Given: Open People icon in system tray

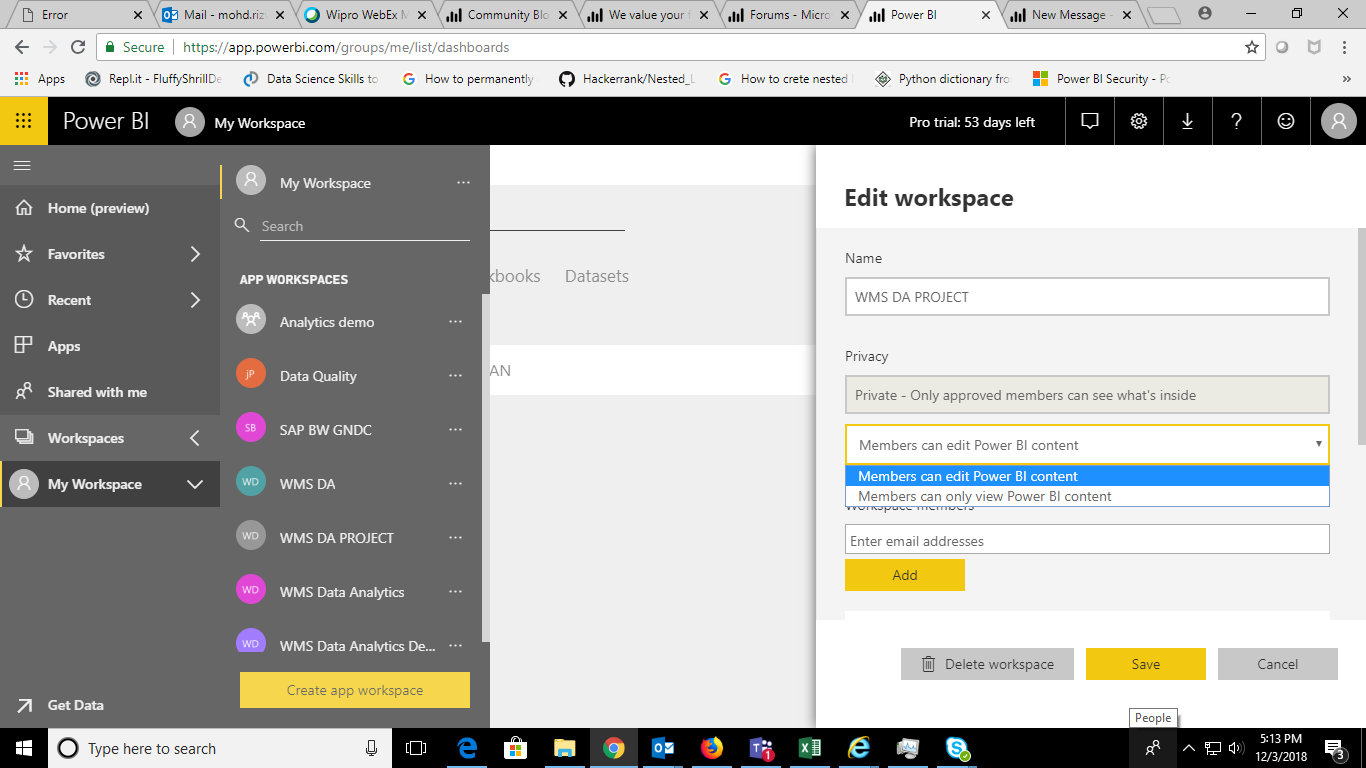Looking at the screenshot, I should (x=1153, y=748).
